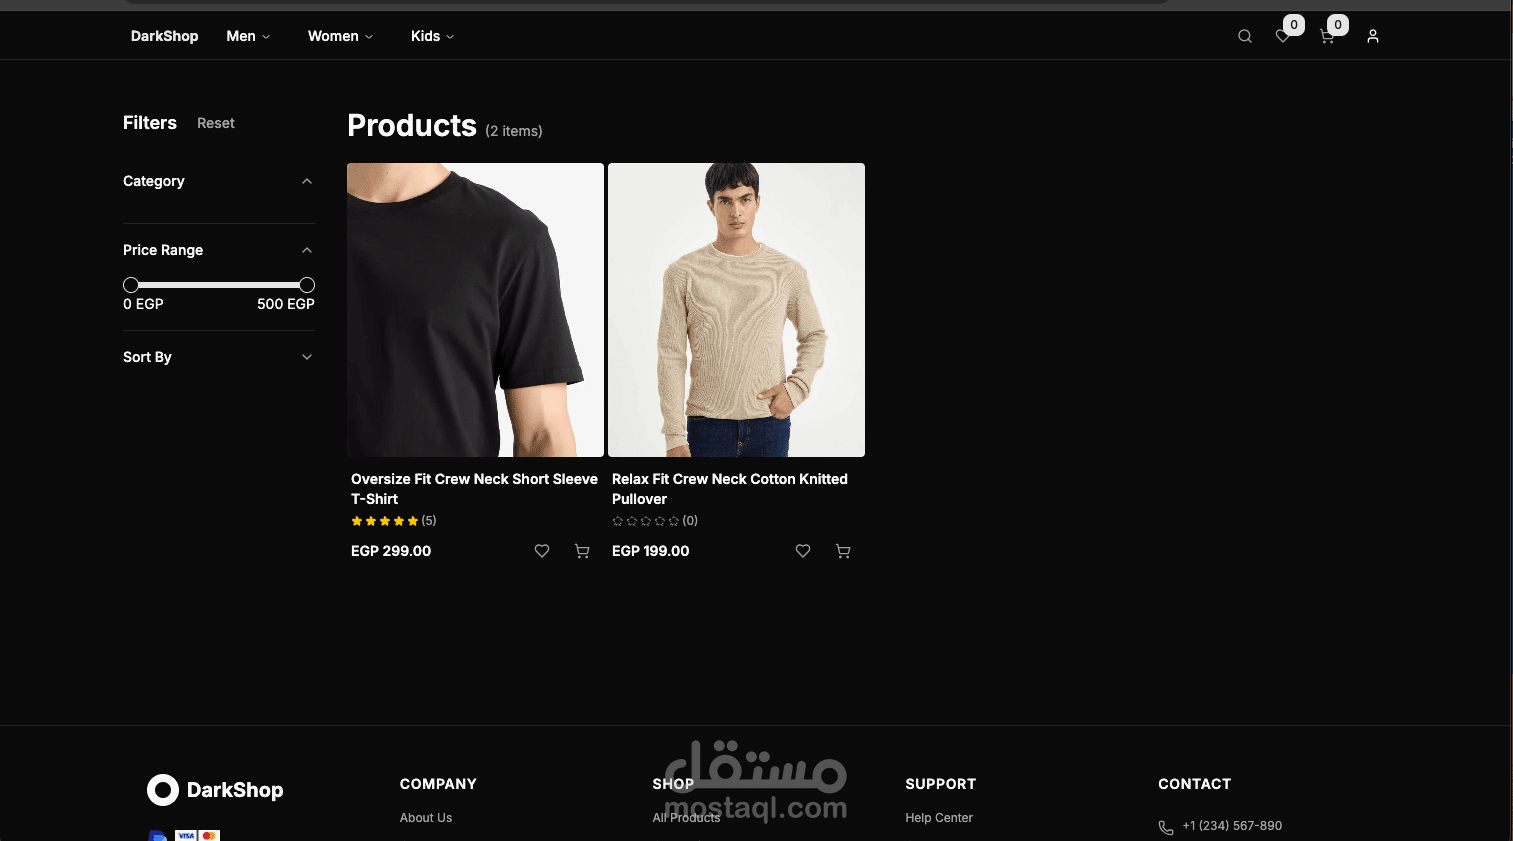The image size is (1513, 841).
Task: Open the Oversize Fit T-Shirt product image
Action: [x=475, y=310]
